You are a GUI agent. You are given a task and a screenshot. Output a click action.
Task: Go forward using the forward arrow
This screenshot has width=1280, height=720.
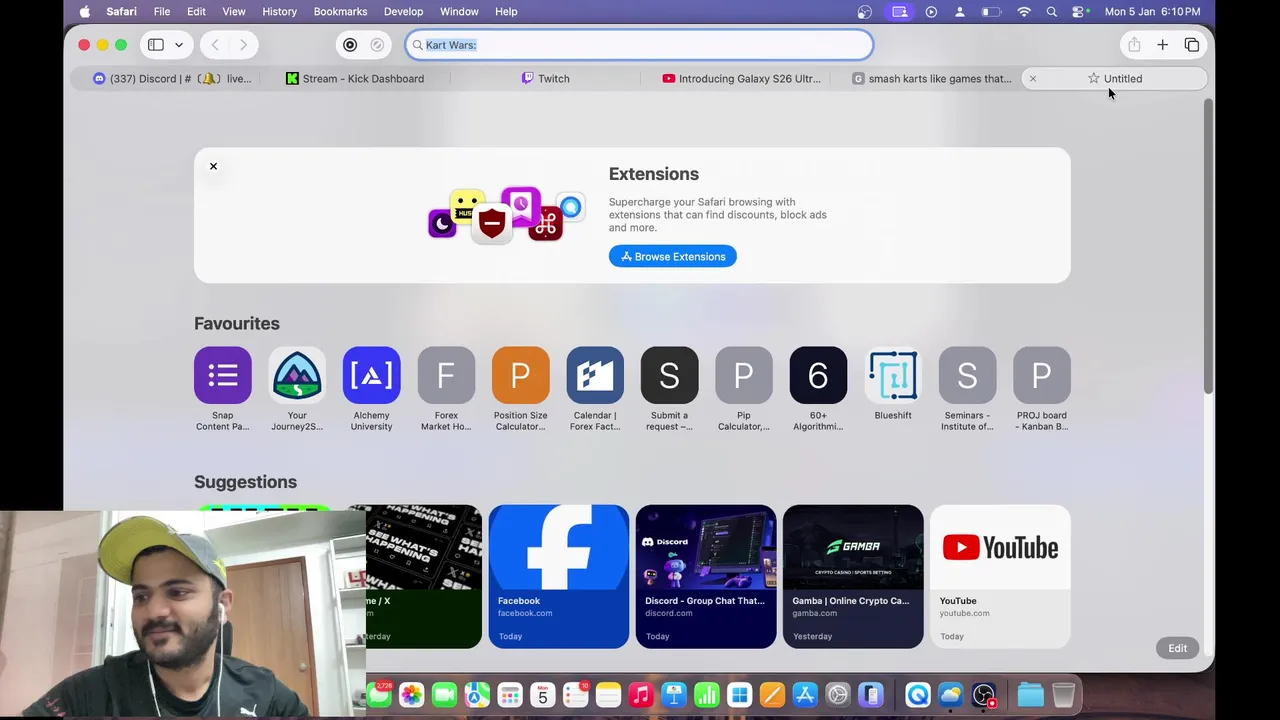[243, 45]
